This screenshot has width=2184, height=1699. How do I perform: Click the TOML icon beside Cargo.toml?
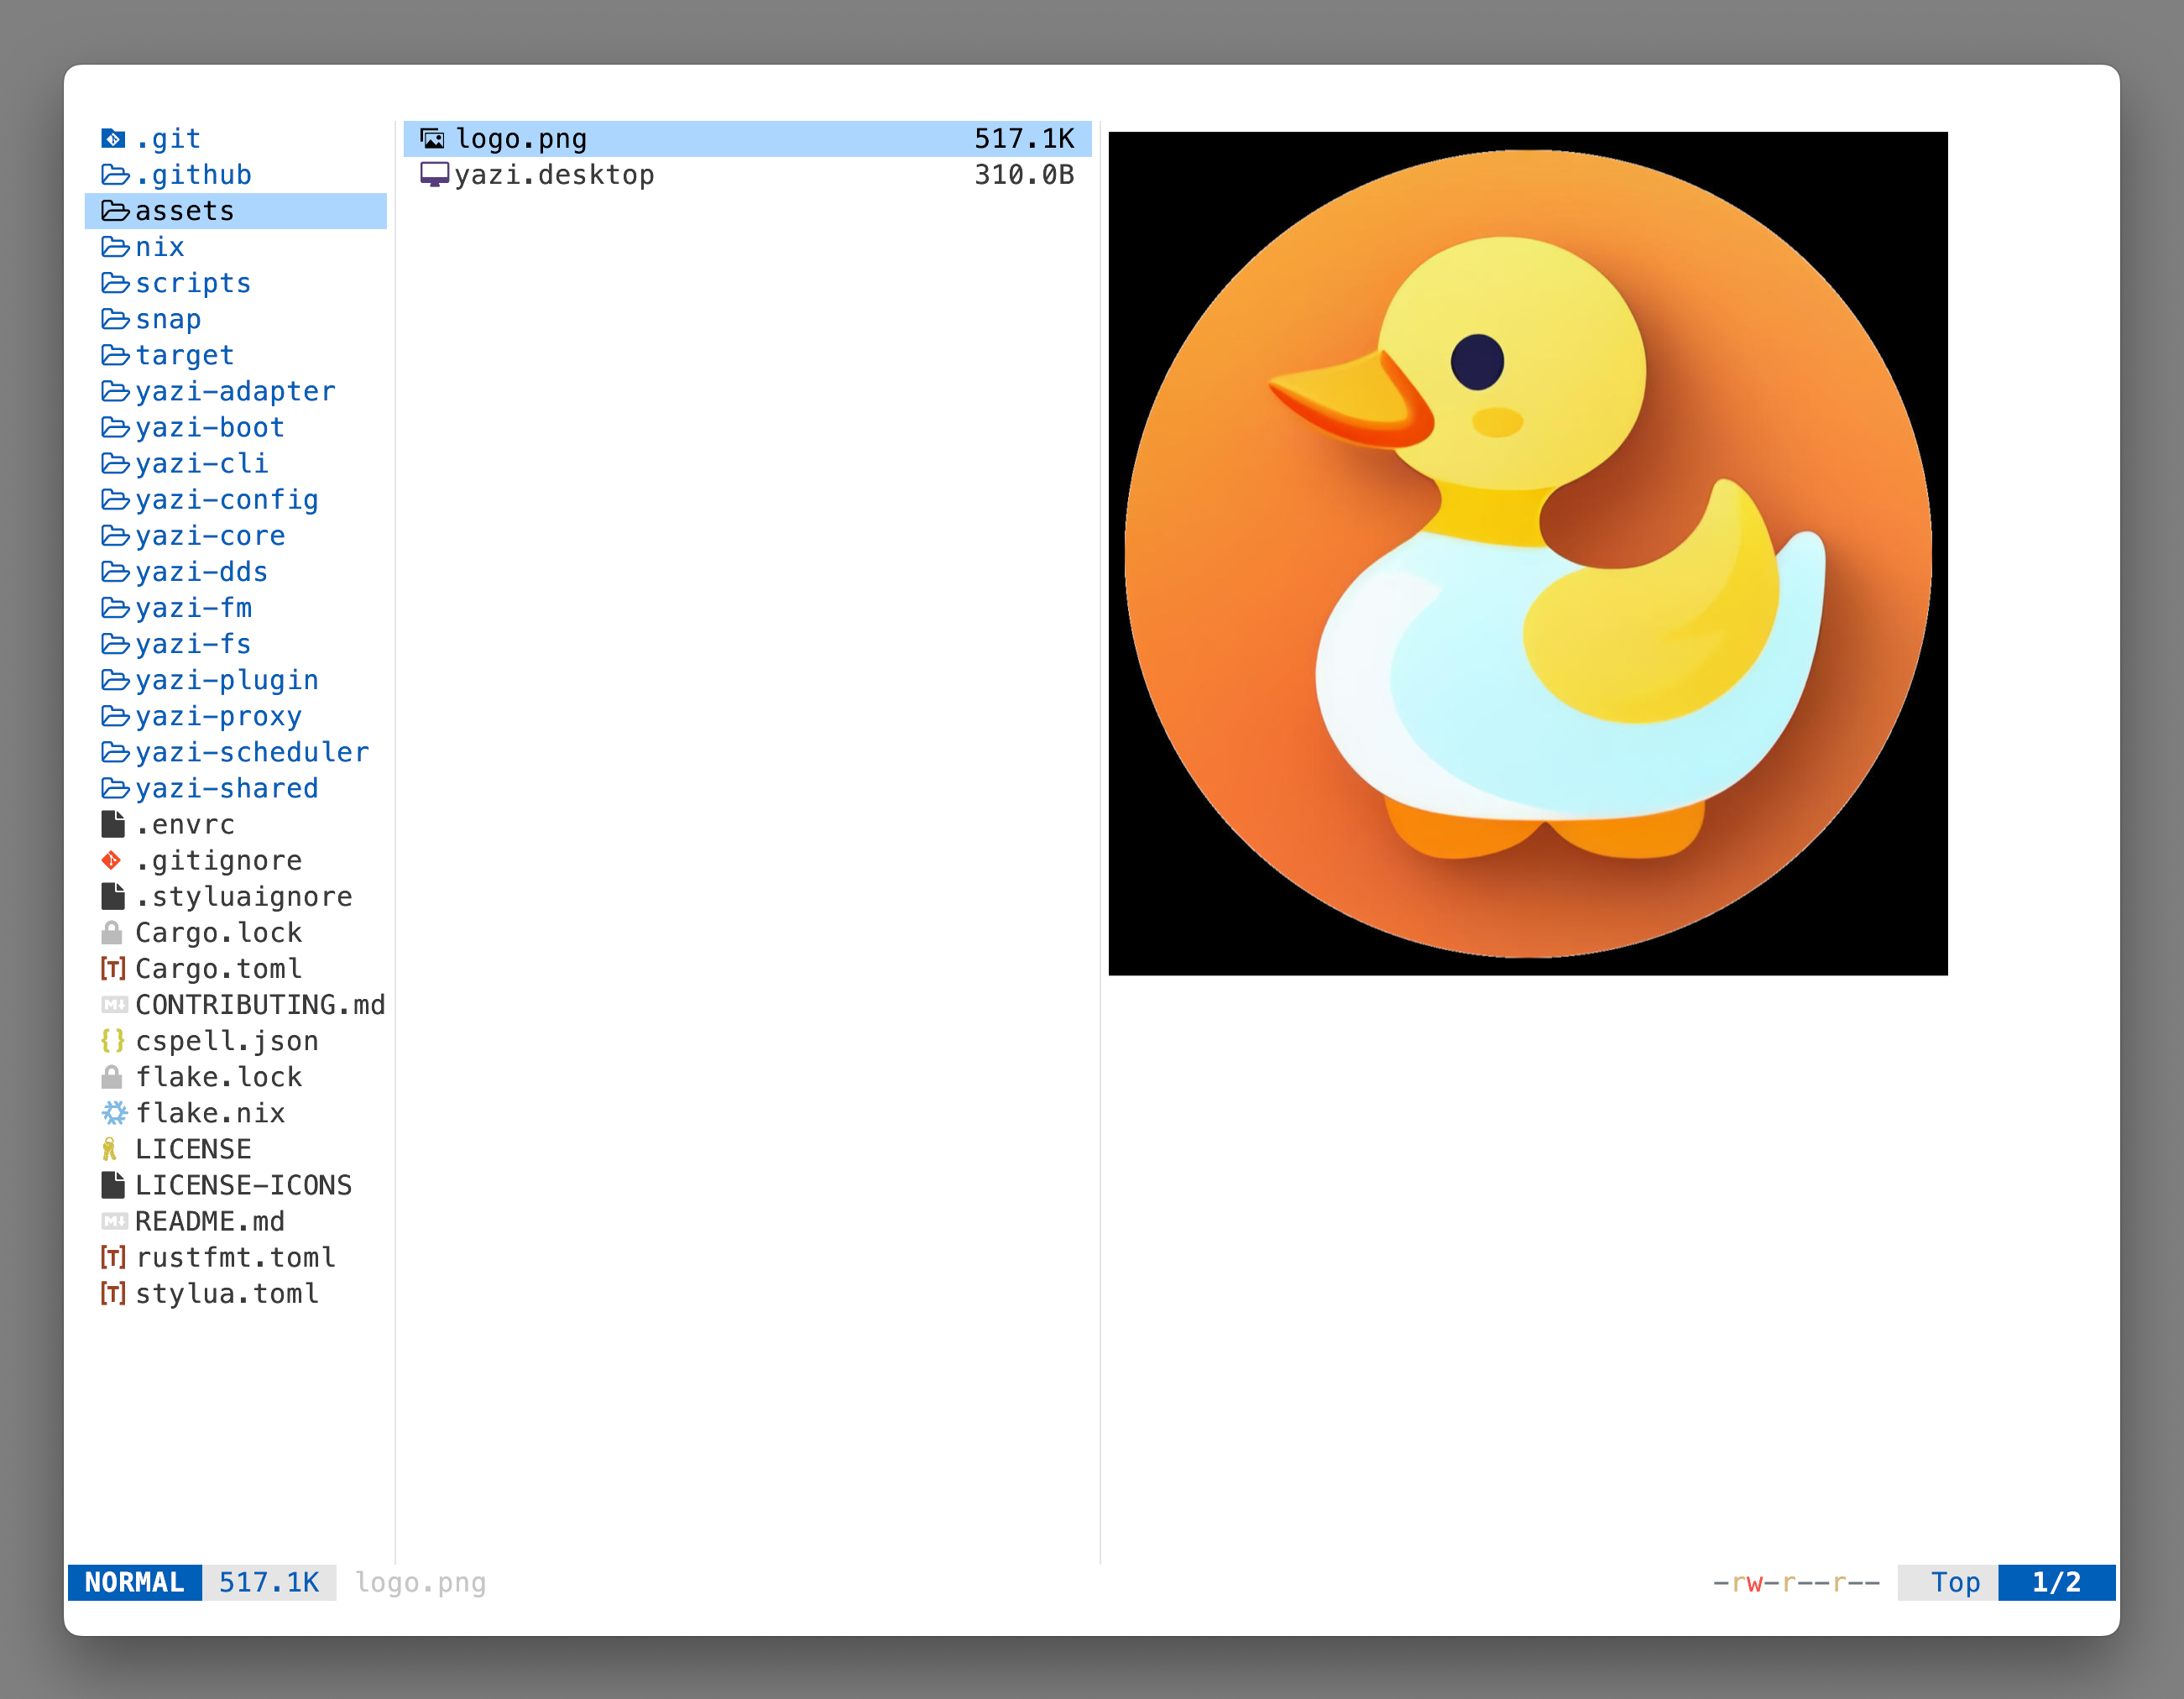[x=112, y=968]
